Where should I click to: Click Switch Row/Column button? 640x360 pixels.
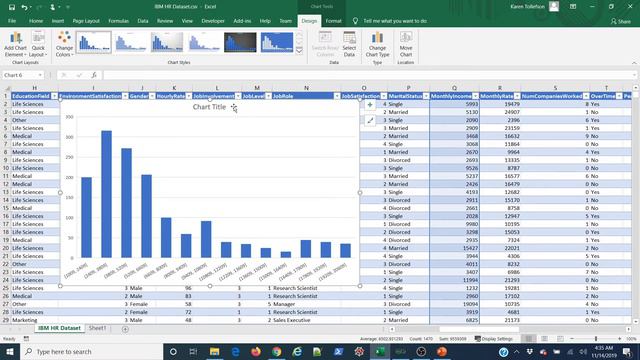(x=325, y=44)
